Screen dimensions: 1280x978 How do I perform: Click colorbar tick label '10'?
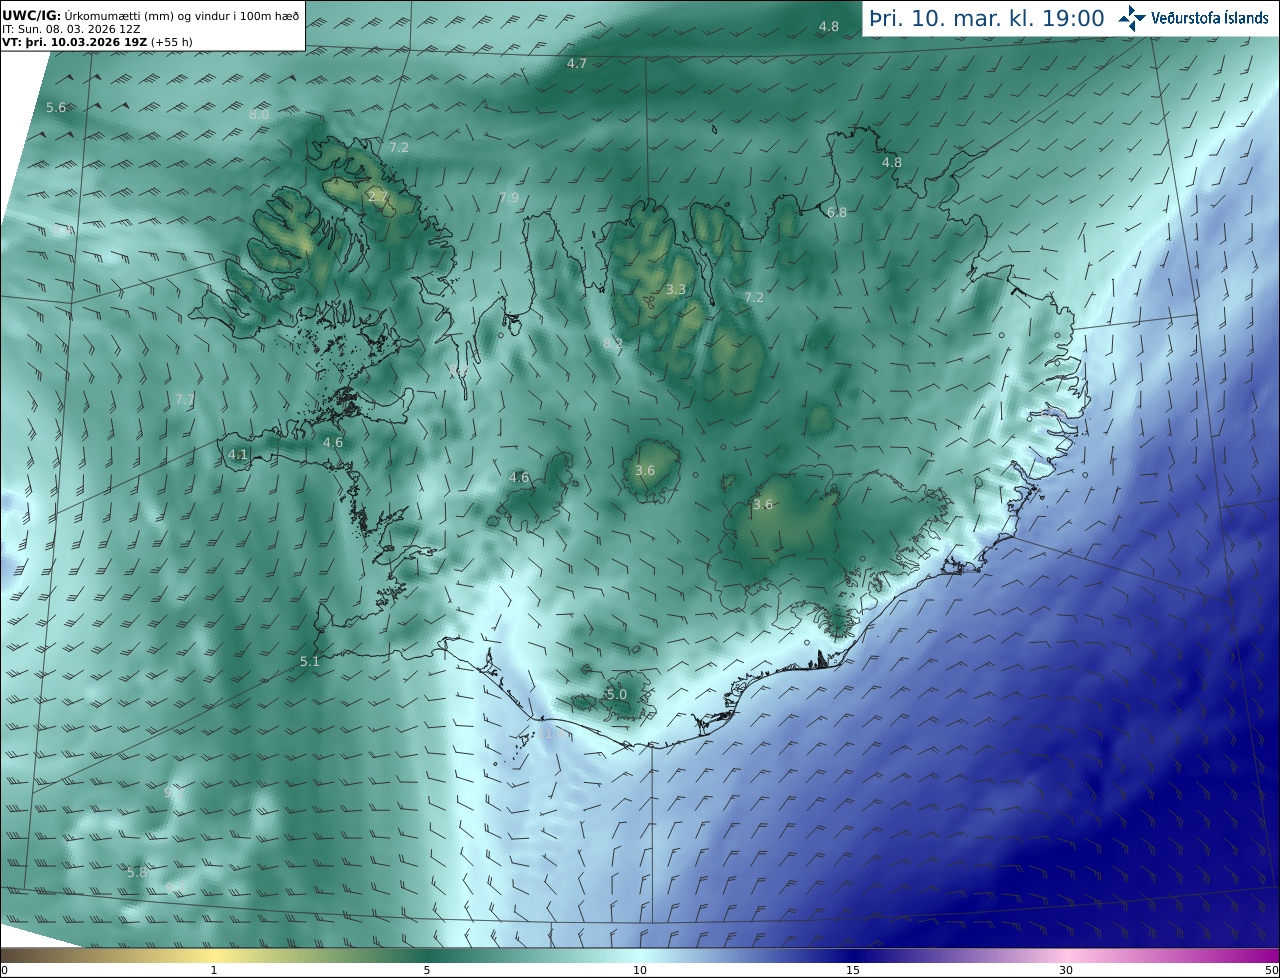point(640,970)
